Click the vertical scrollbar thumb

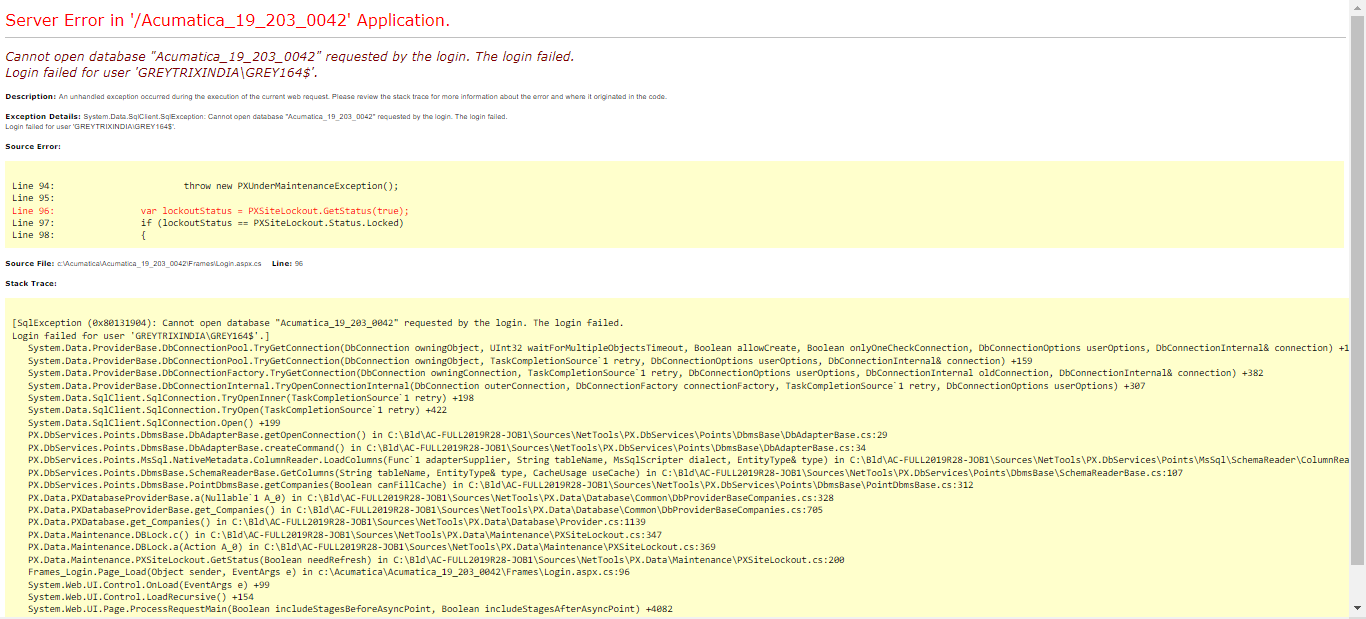1357,288
